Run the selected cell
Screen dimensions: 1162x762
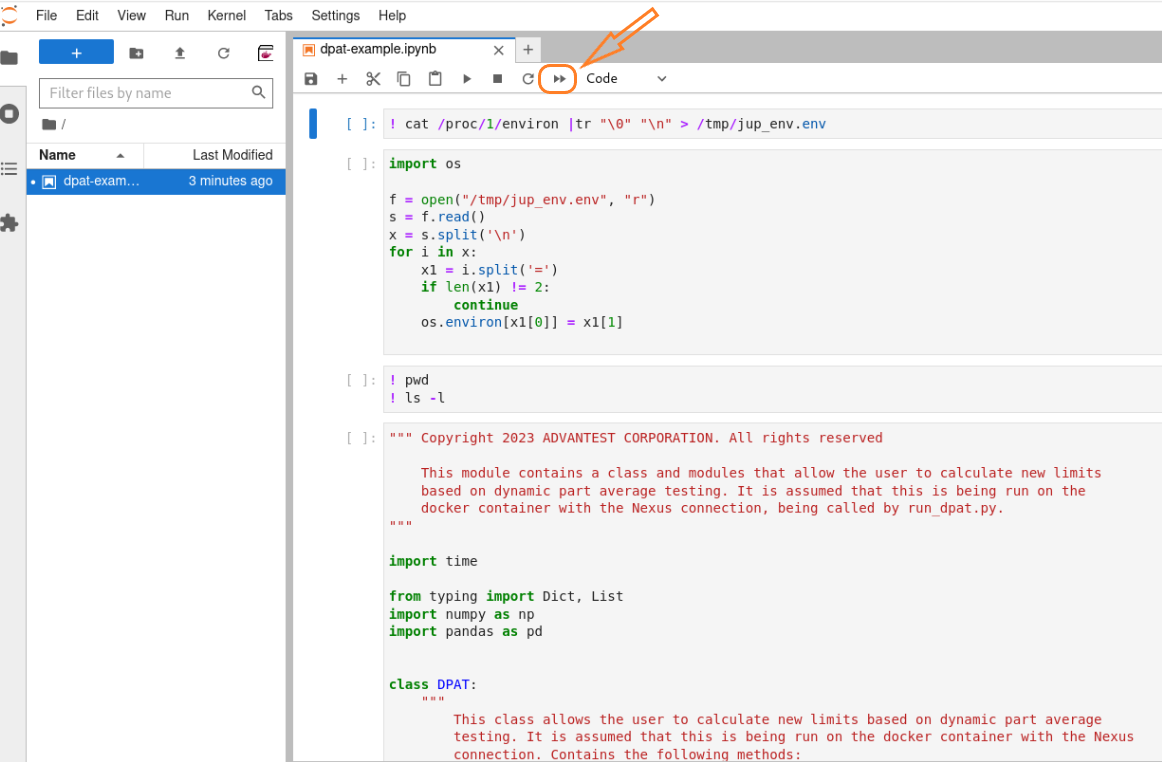[x=466, y=79]
